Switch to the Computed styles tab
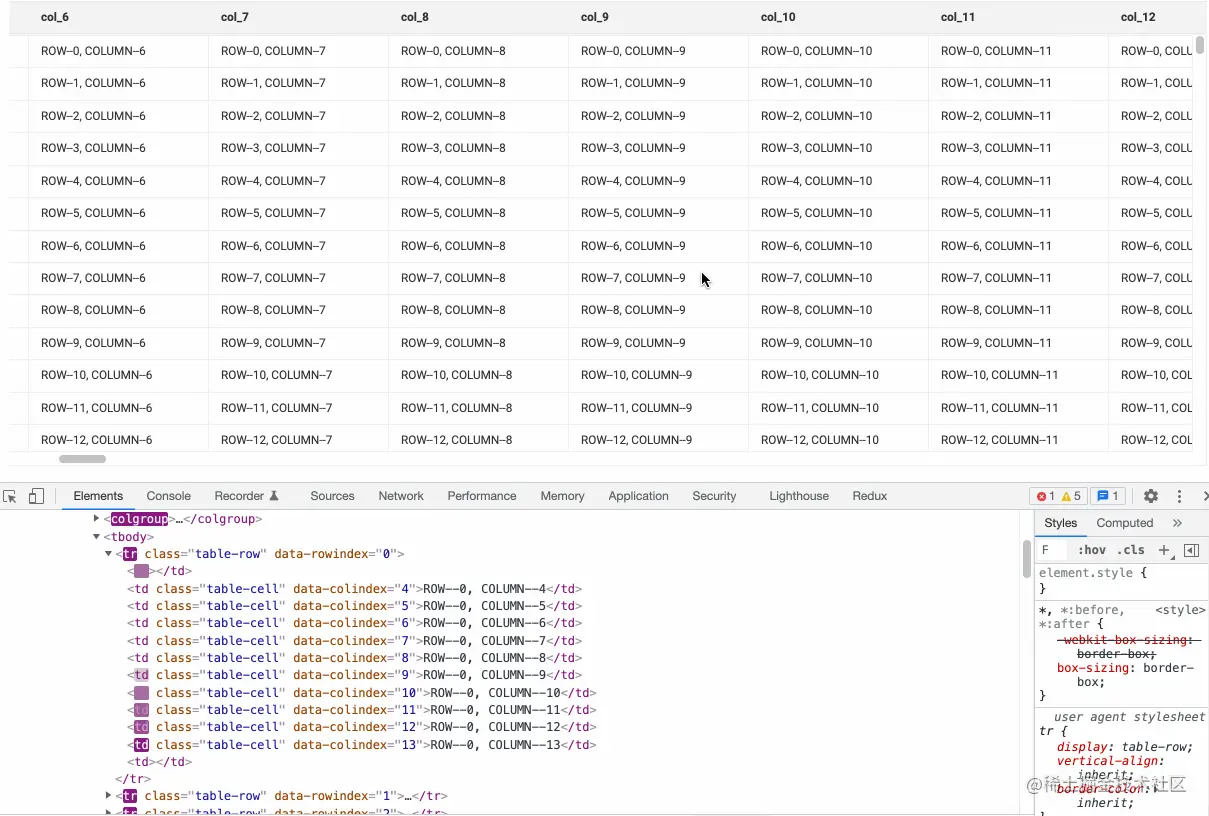The image size is (1209, 816). (1124, 522)
